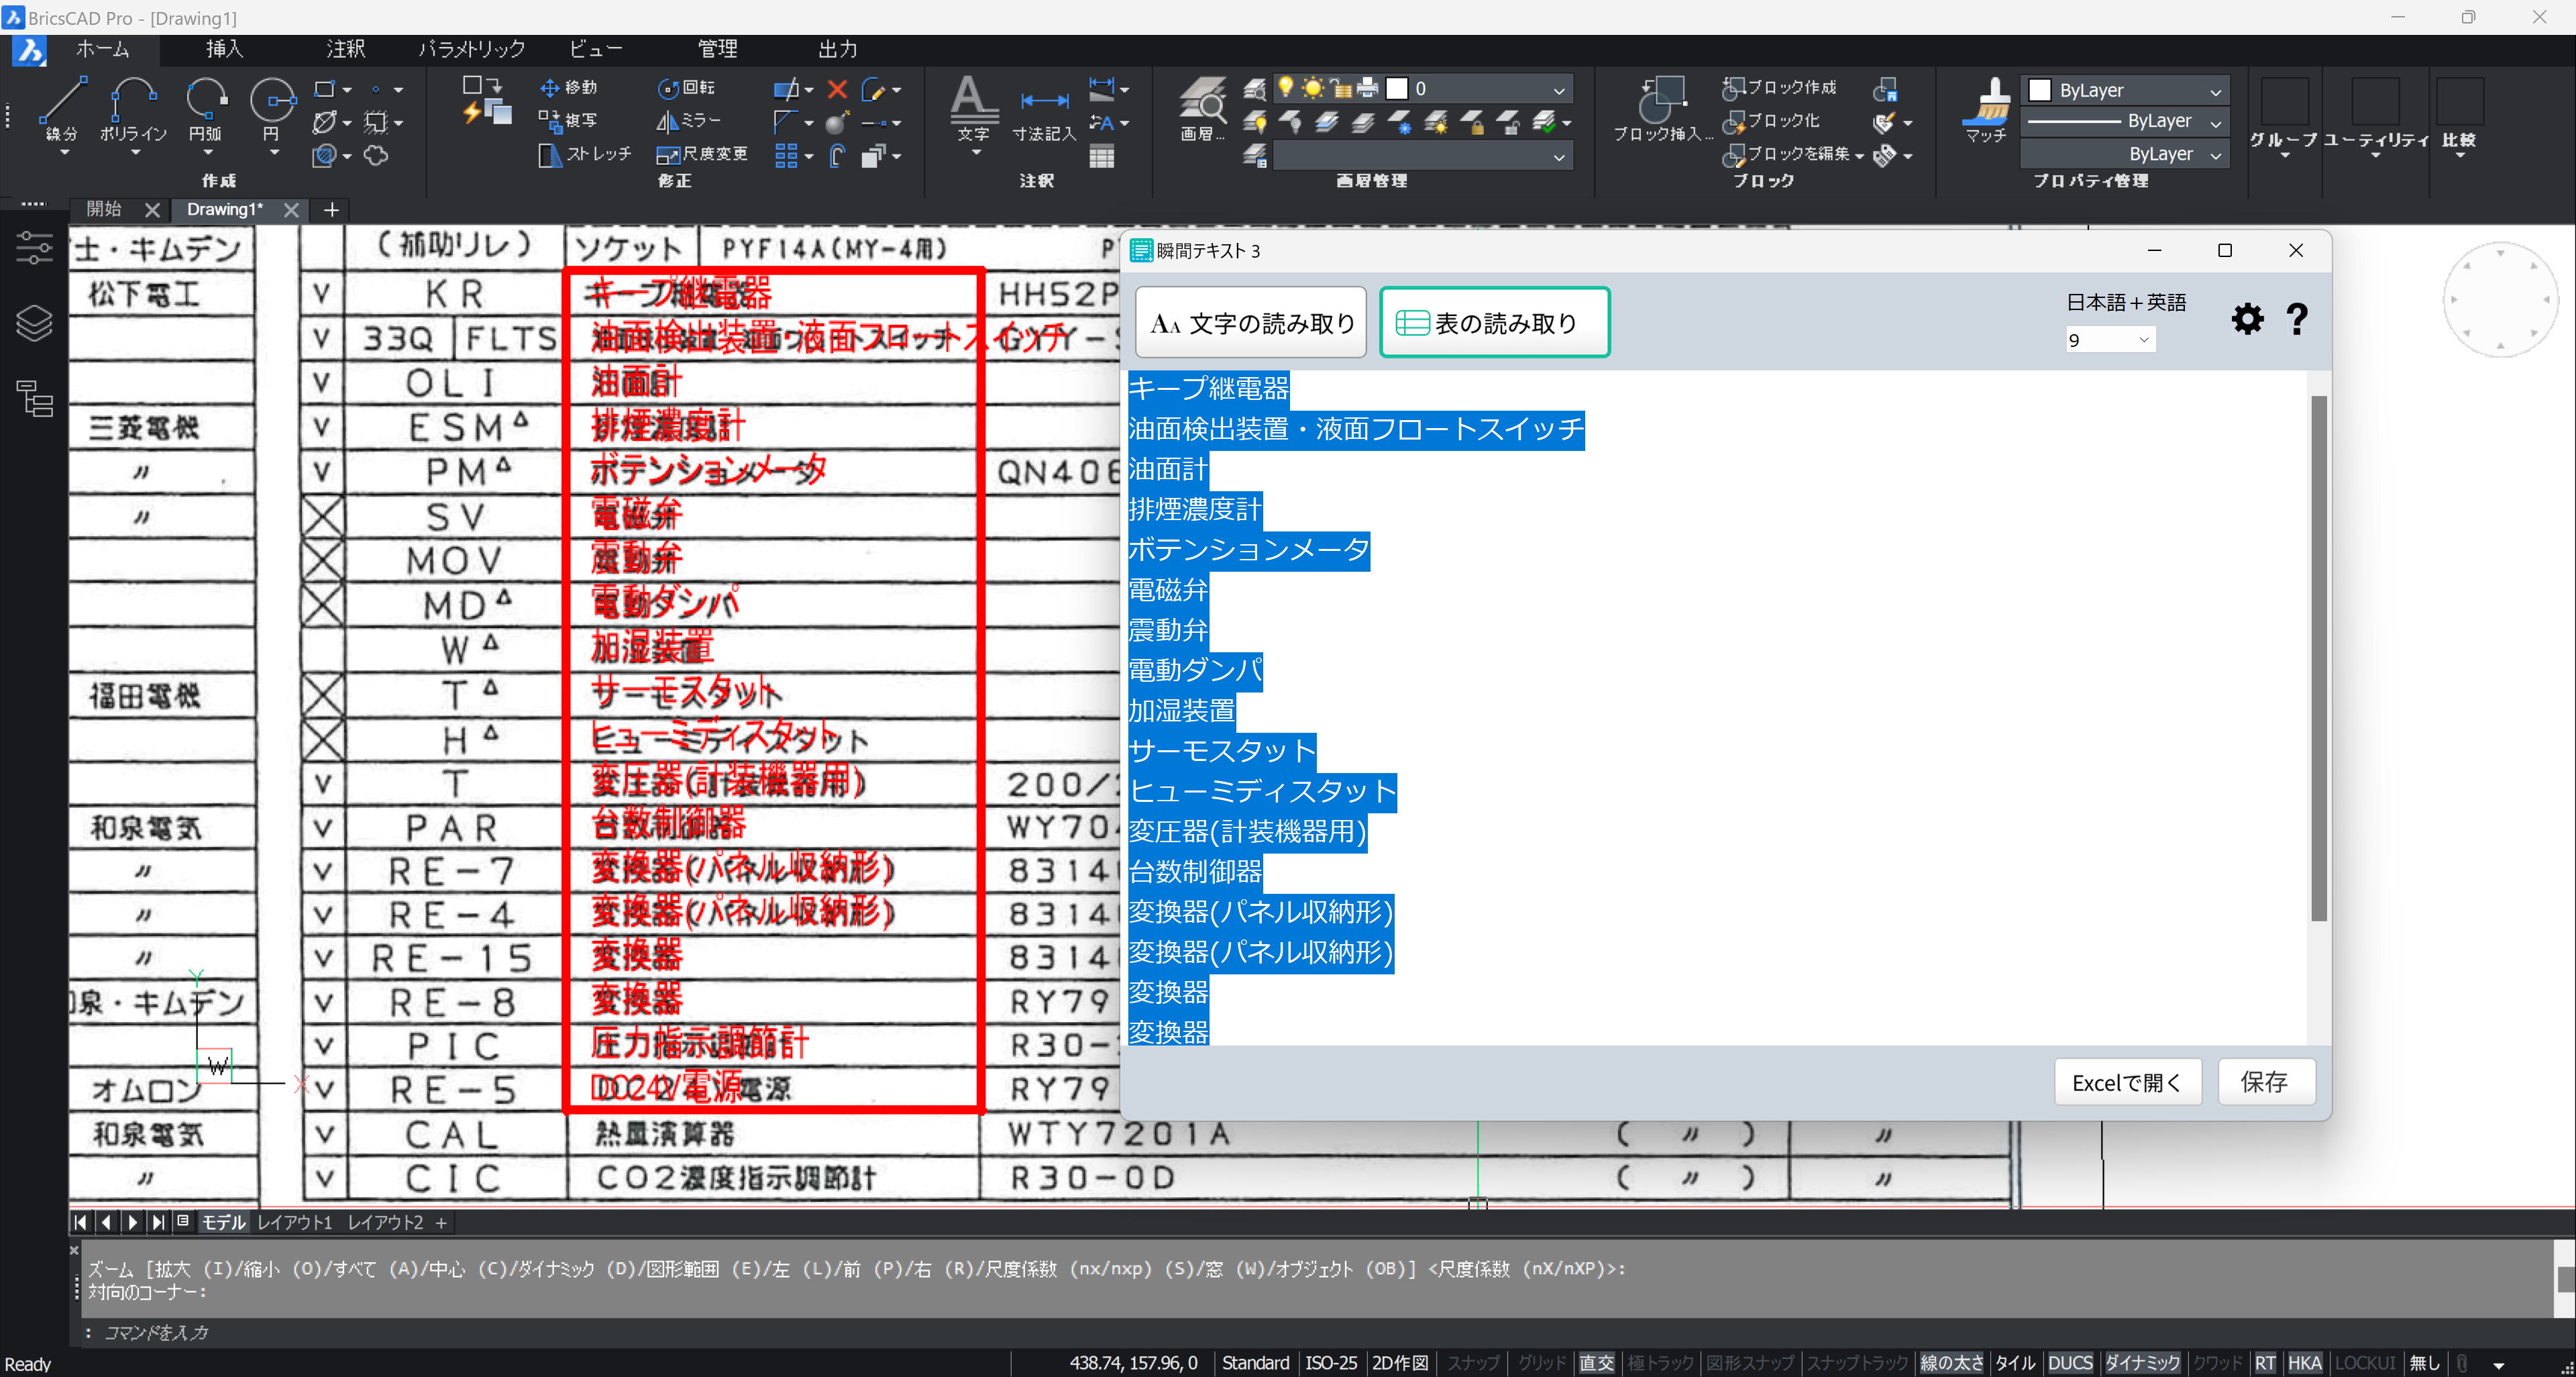
Task: Toggle the layer lightbulb on/off icon
Action: point(1285,88)
